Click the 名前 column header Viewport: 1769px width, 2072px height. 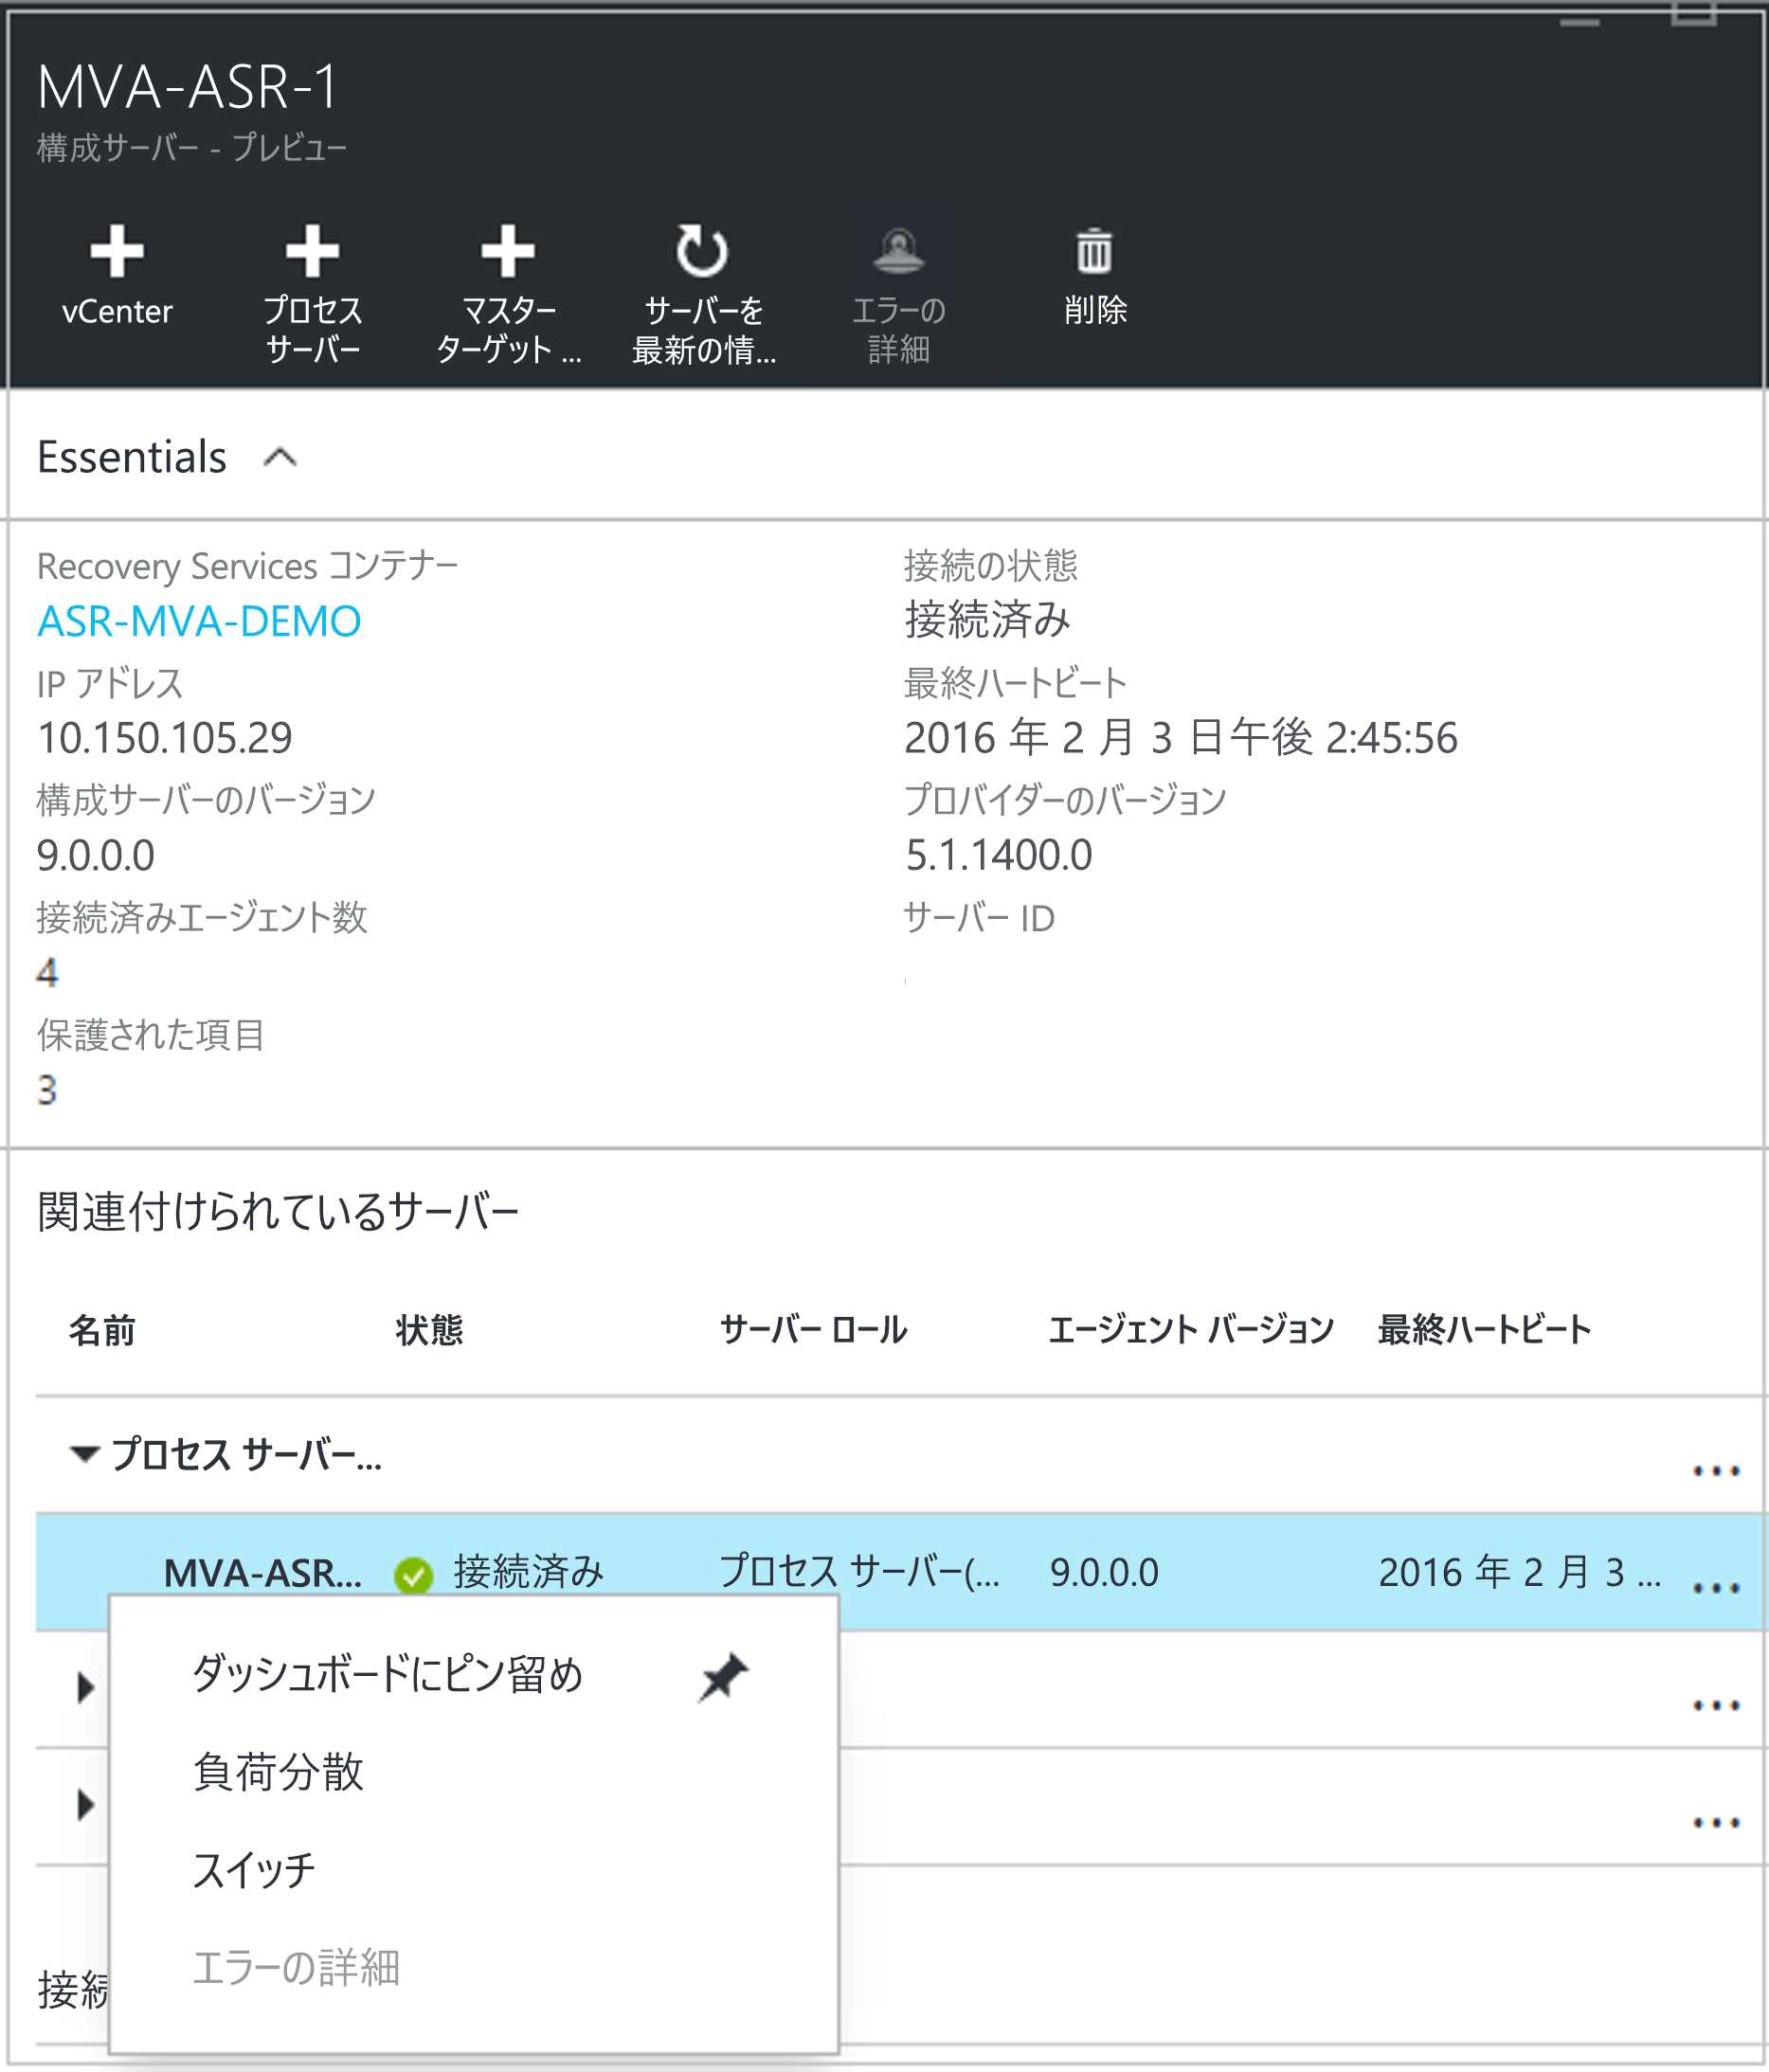pyautogui.click(x=104, y=1330)
